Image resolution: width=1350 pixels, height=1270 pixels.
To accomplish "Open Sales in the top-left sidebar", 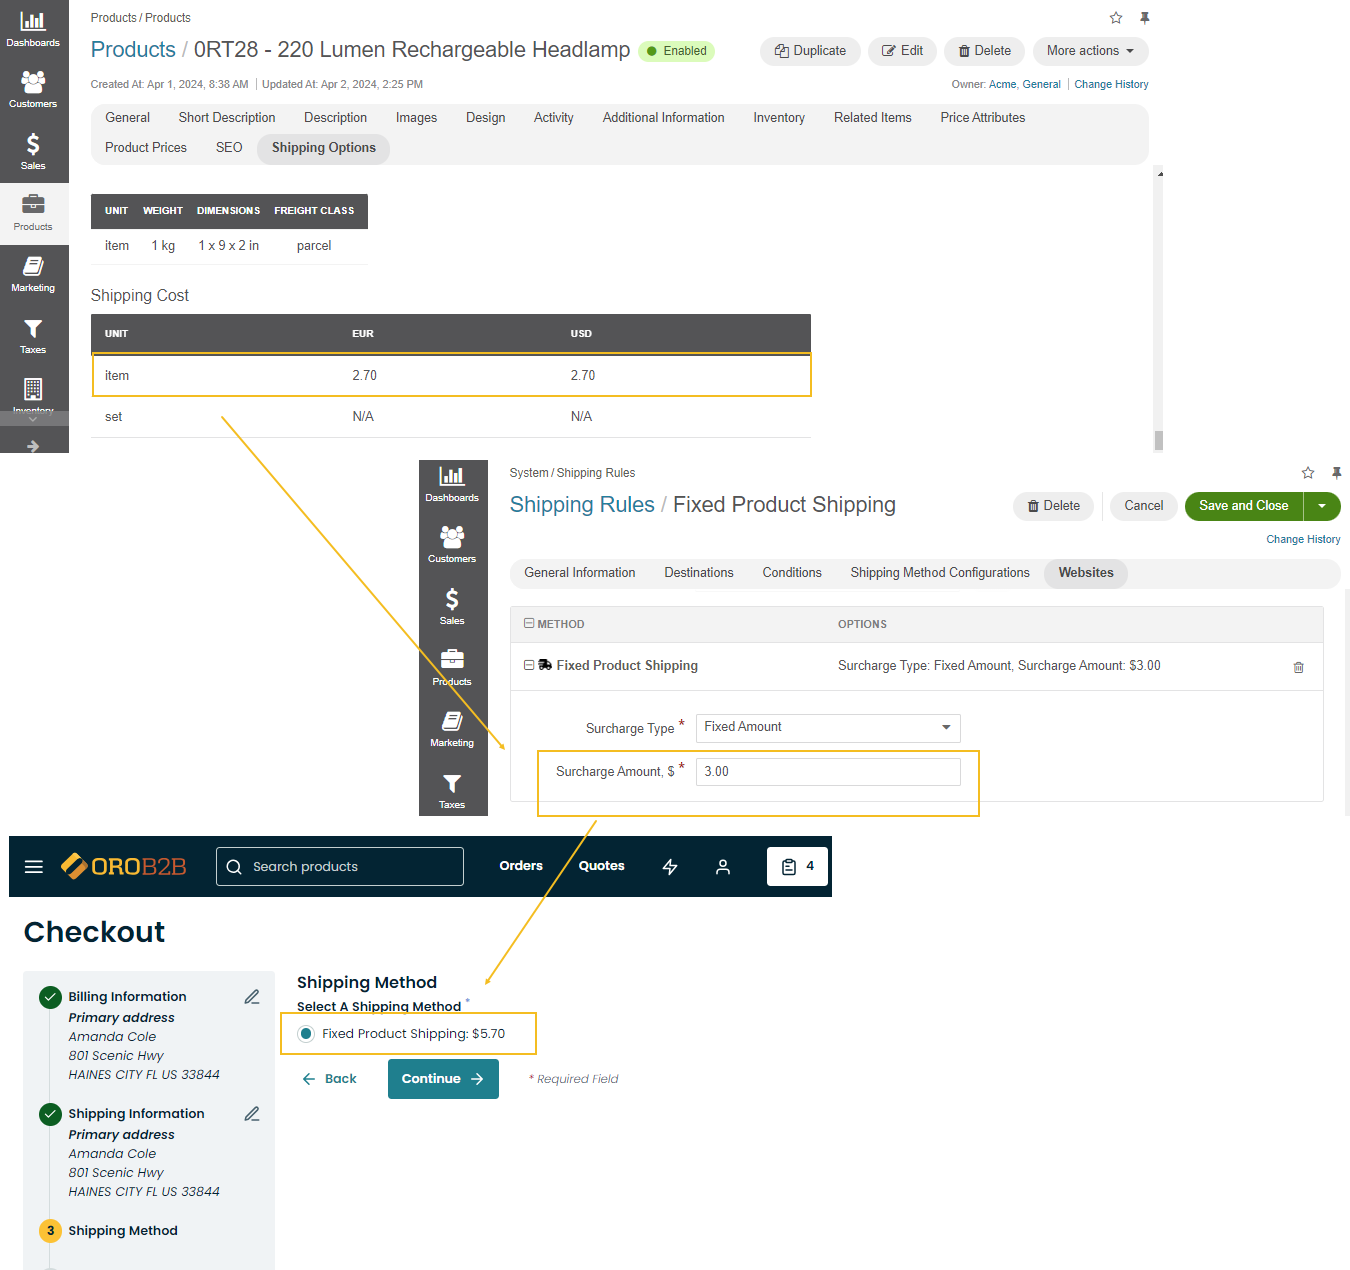I will (x=33, y=152).
